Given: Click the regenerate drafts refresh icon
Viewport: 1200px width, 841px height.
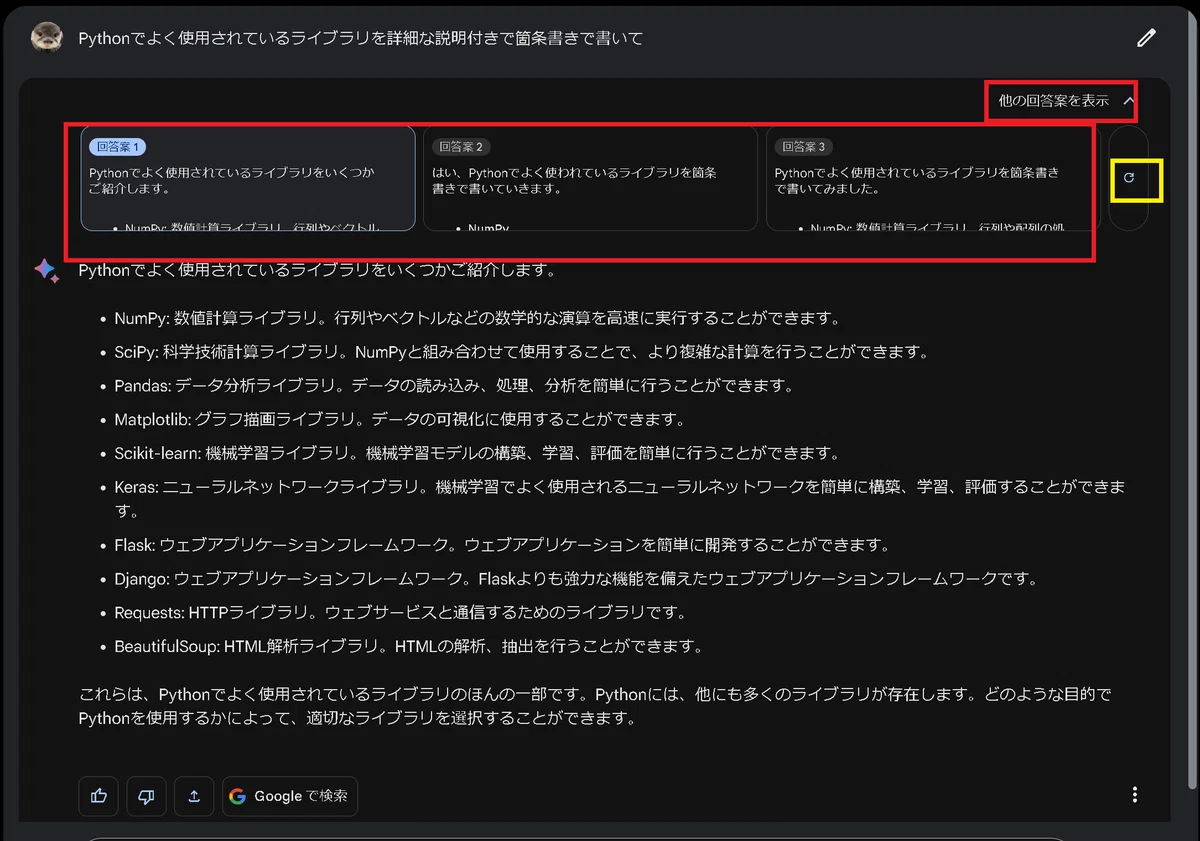Looking at the screenshot, I should [1129, 178].
